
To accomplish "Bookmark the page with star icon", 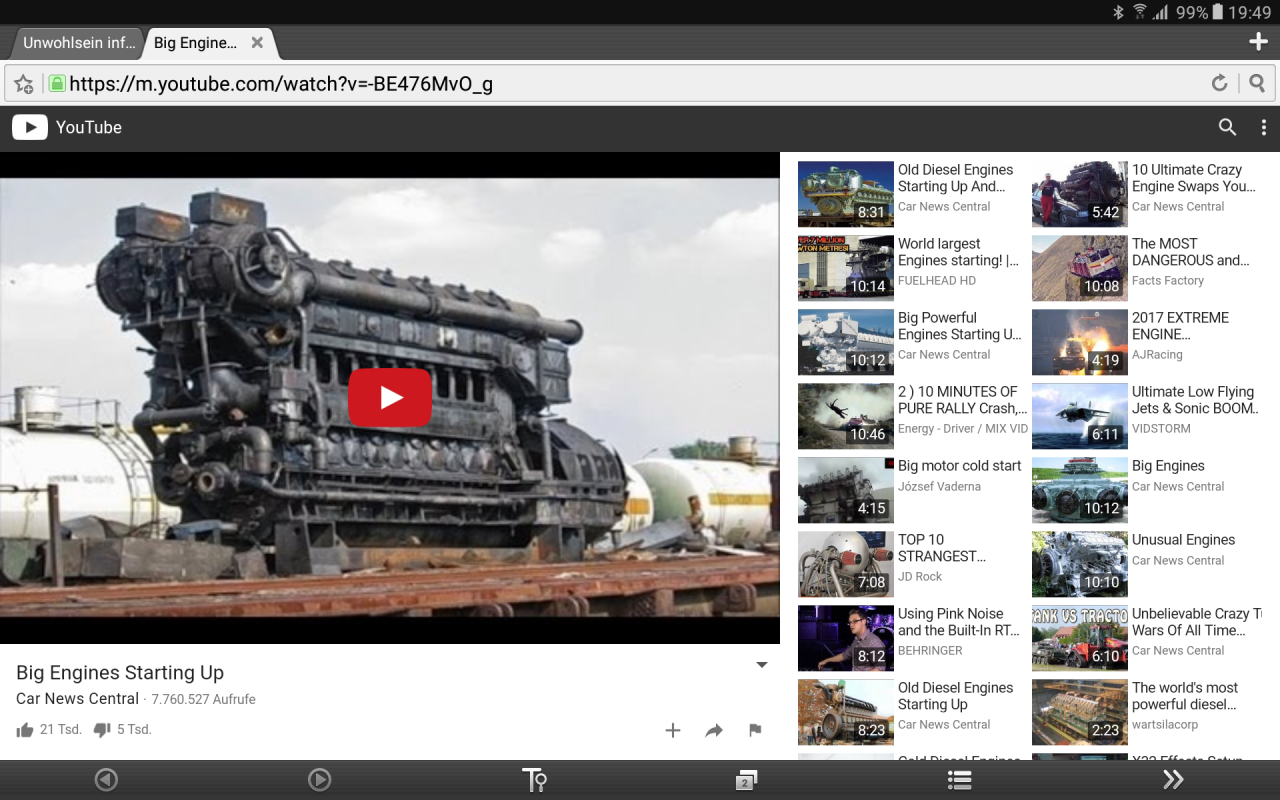I will pyautogui.click(x=24, y=84).
